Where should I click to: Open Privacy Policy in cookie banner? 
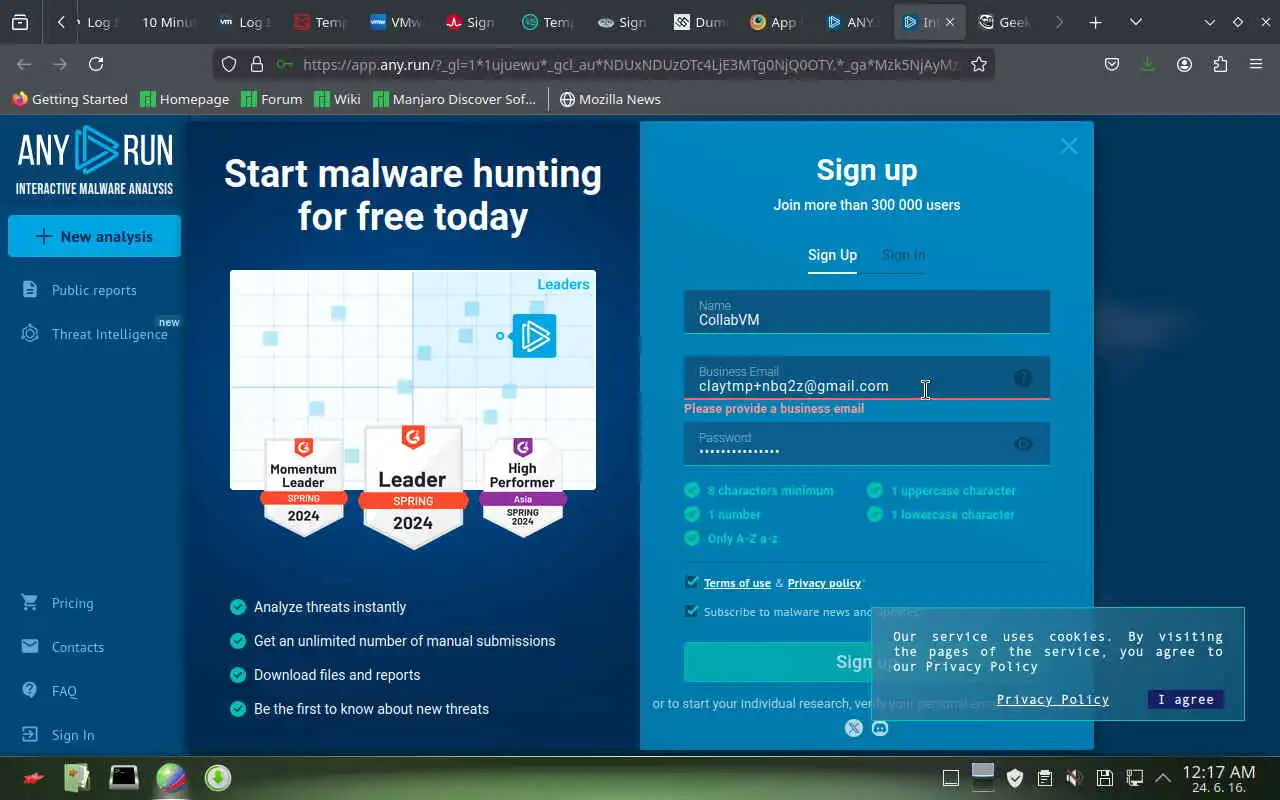coord(1053,699)
